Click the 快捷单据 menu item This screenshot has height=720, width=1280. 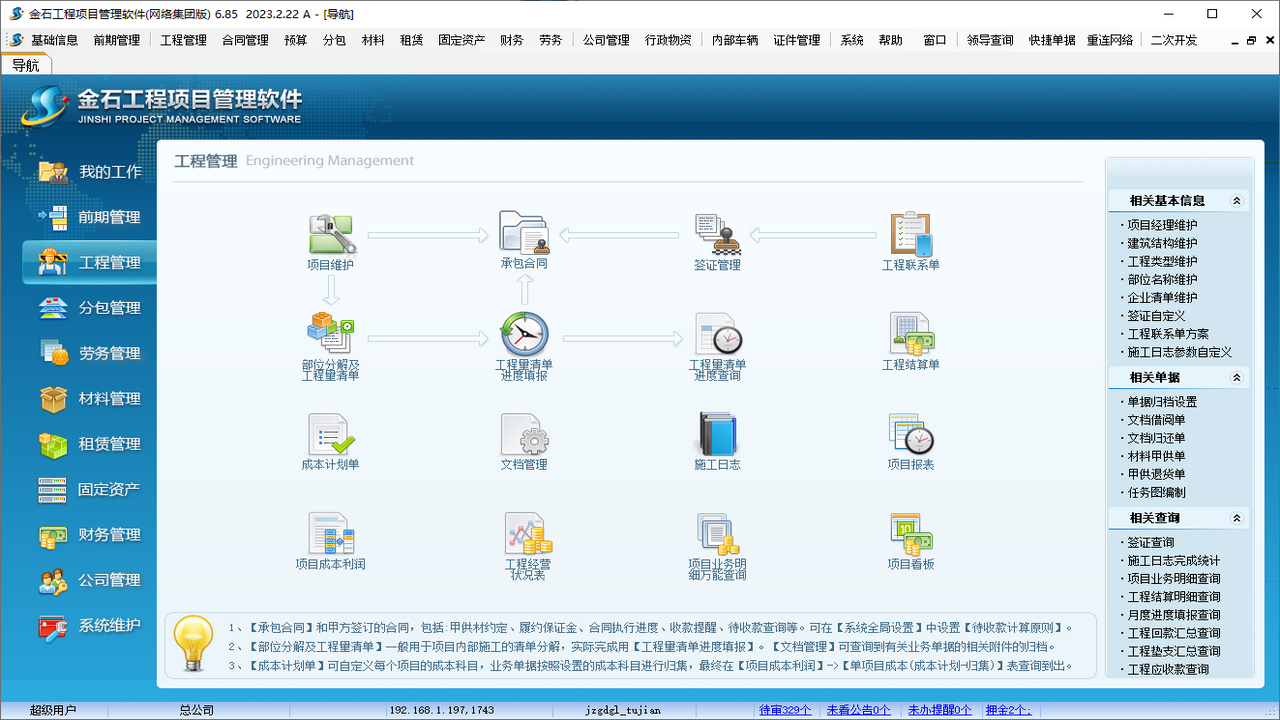pos(1052,40)
